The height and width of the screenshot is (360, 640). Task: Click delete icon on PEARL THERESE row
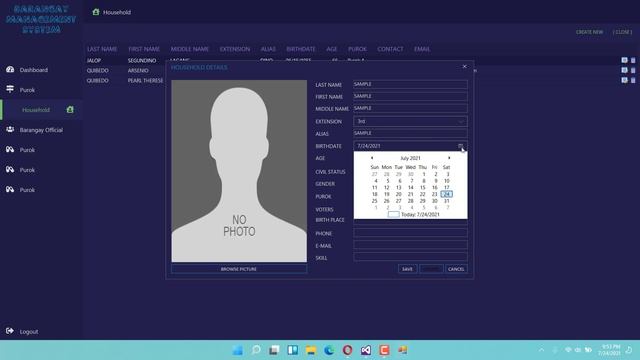(633, 80)
